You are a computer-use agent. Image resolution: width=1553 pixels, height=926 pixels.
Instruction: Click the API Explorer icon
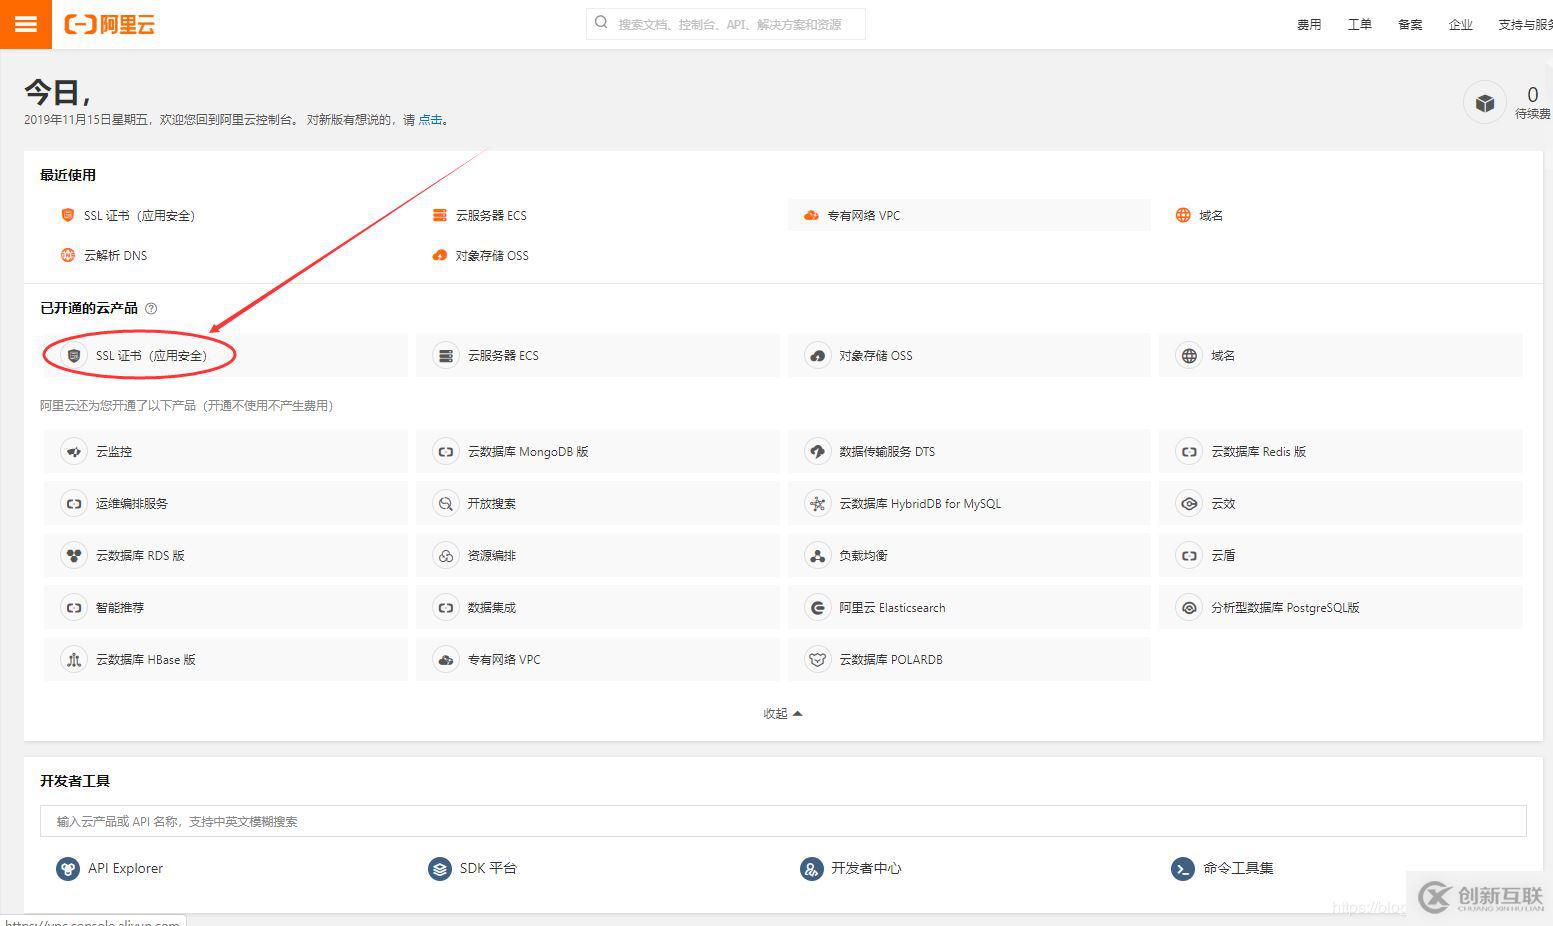point(68,869)
